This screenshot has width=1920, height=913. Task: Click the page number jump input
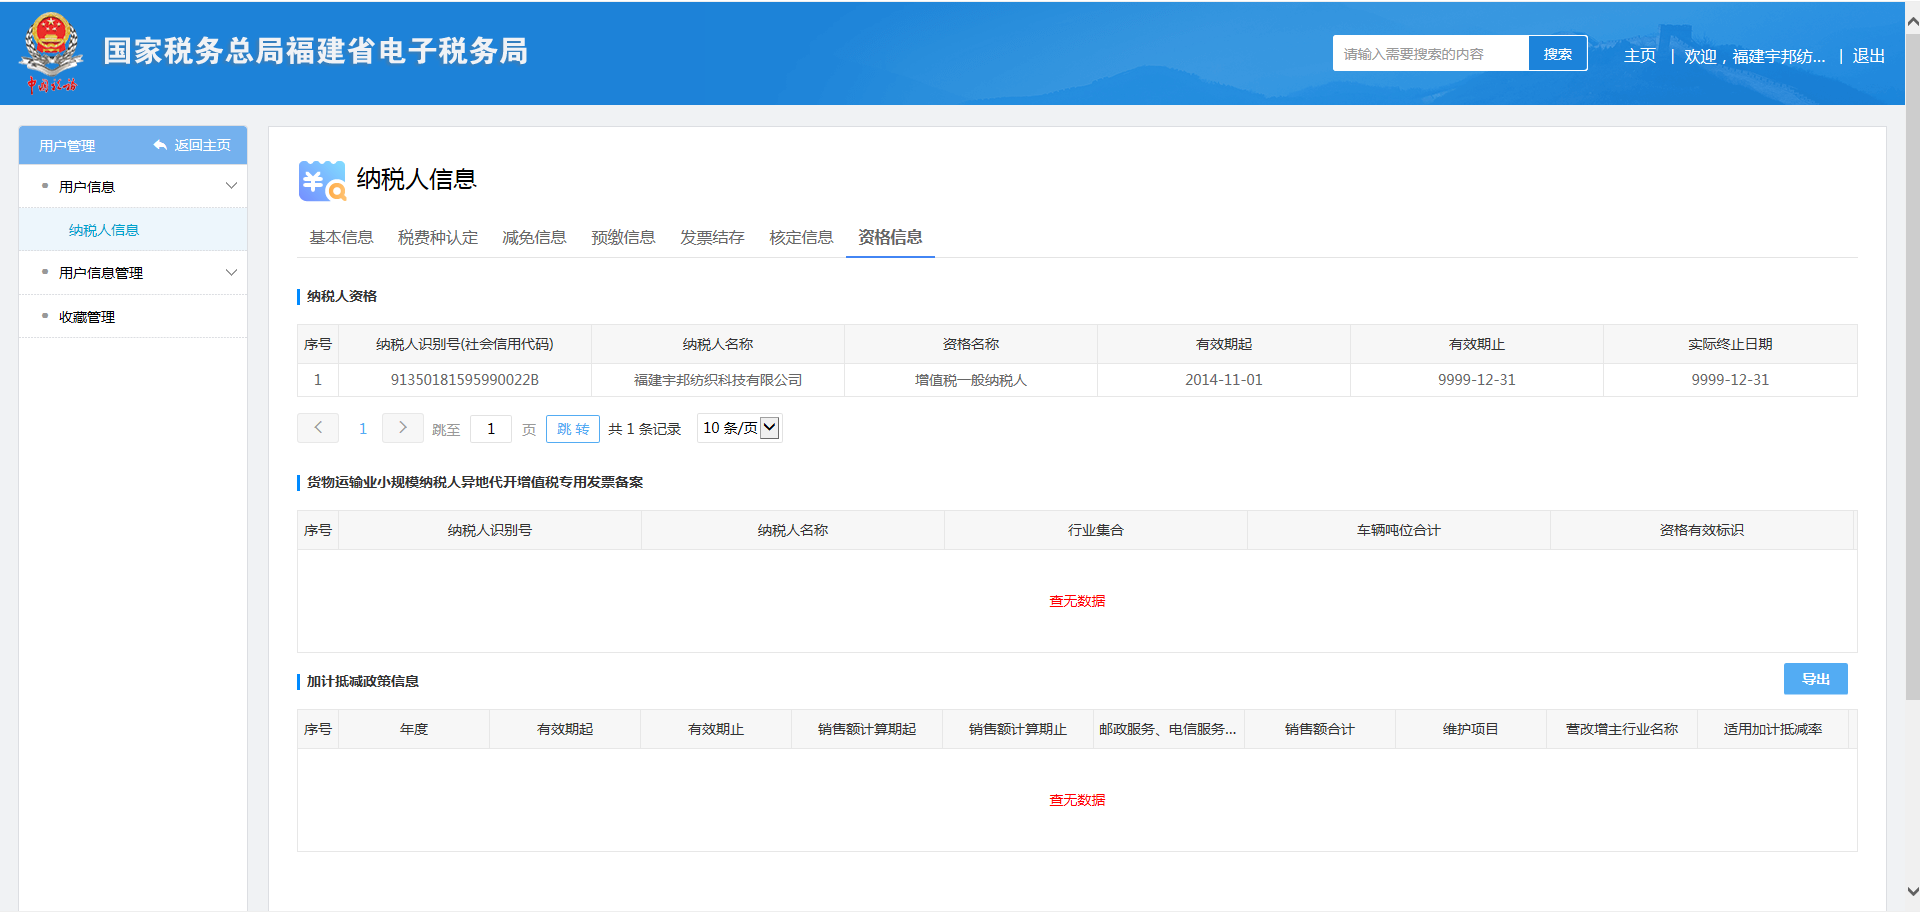click(491, 429)
